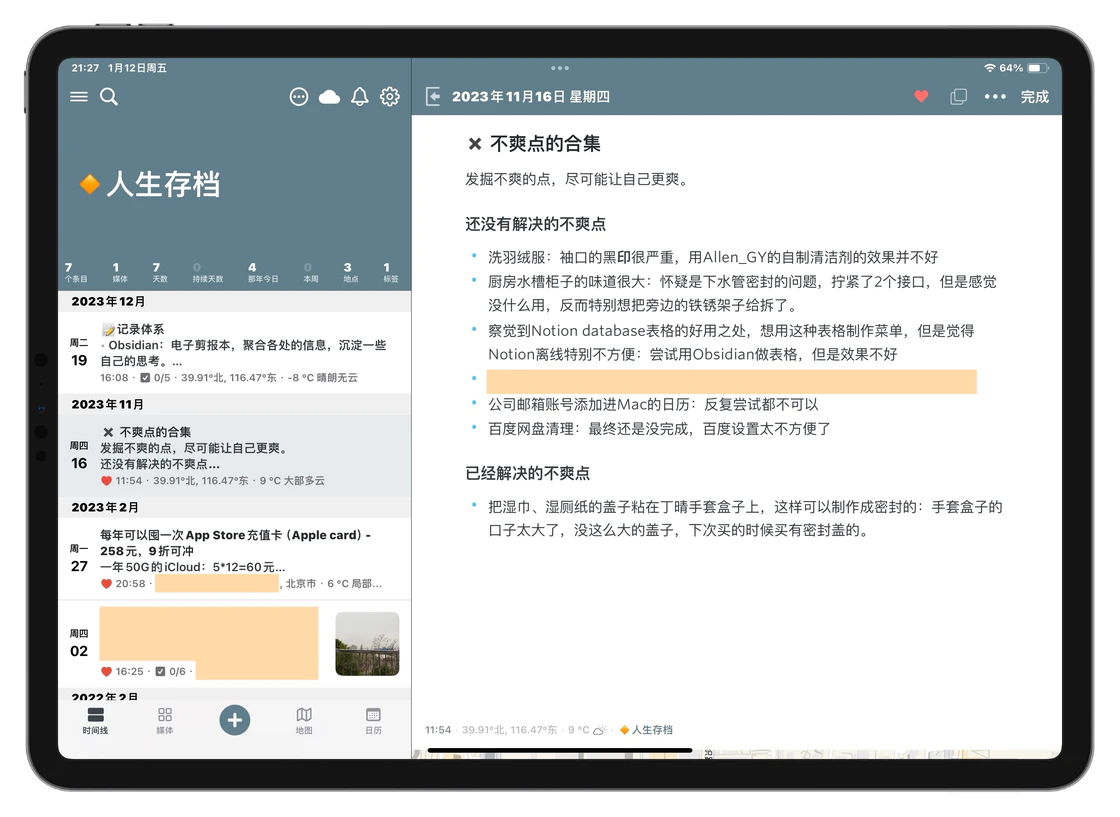The height and width of the screenshot is (817, 1120).
Task: Tap the notification bell icon
Action: click(360, 97)
